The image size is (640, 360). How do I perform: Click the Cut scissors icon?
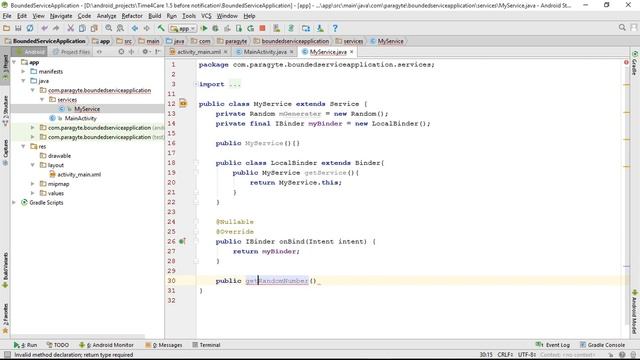point(70,28)
